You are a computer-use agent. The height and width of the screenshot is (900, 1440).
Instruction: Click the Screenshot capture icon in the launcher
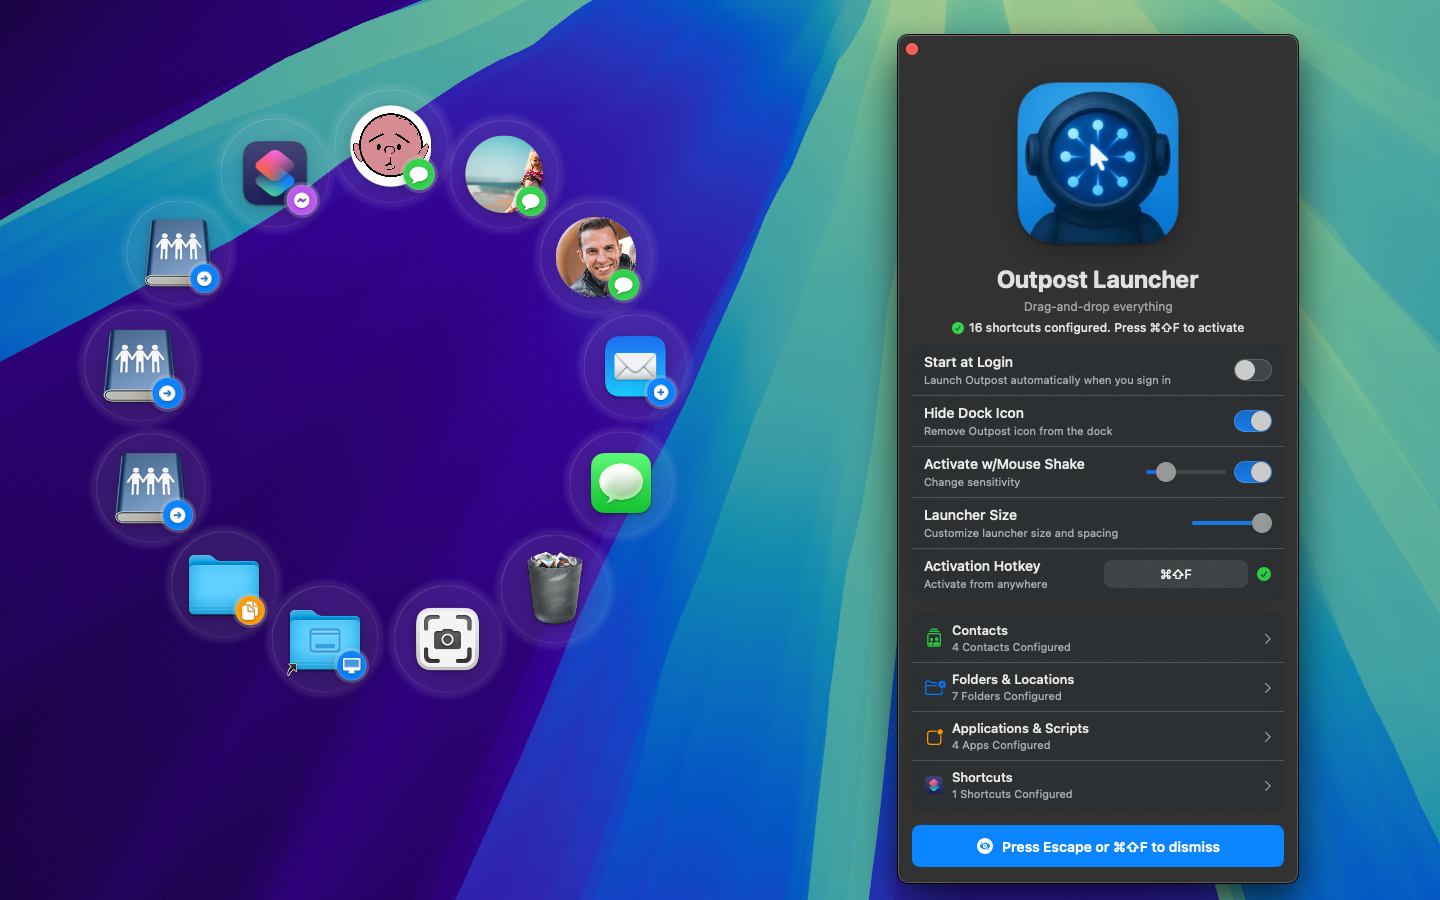coord(447,640)
